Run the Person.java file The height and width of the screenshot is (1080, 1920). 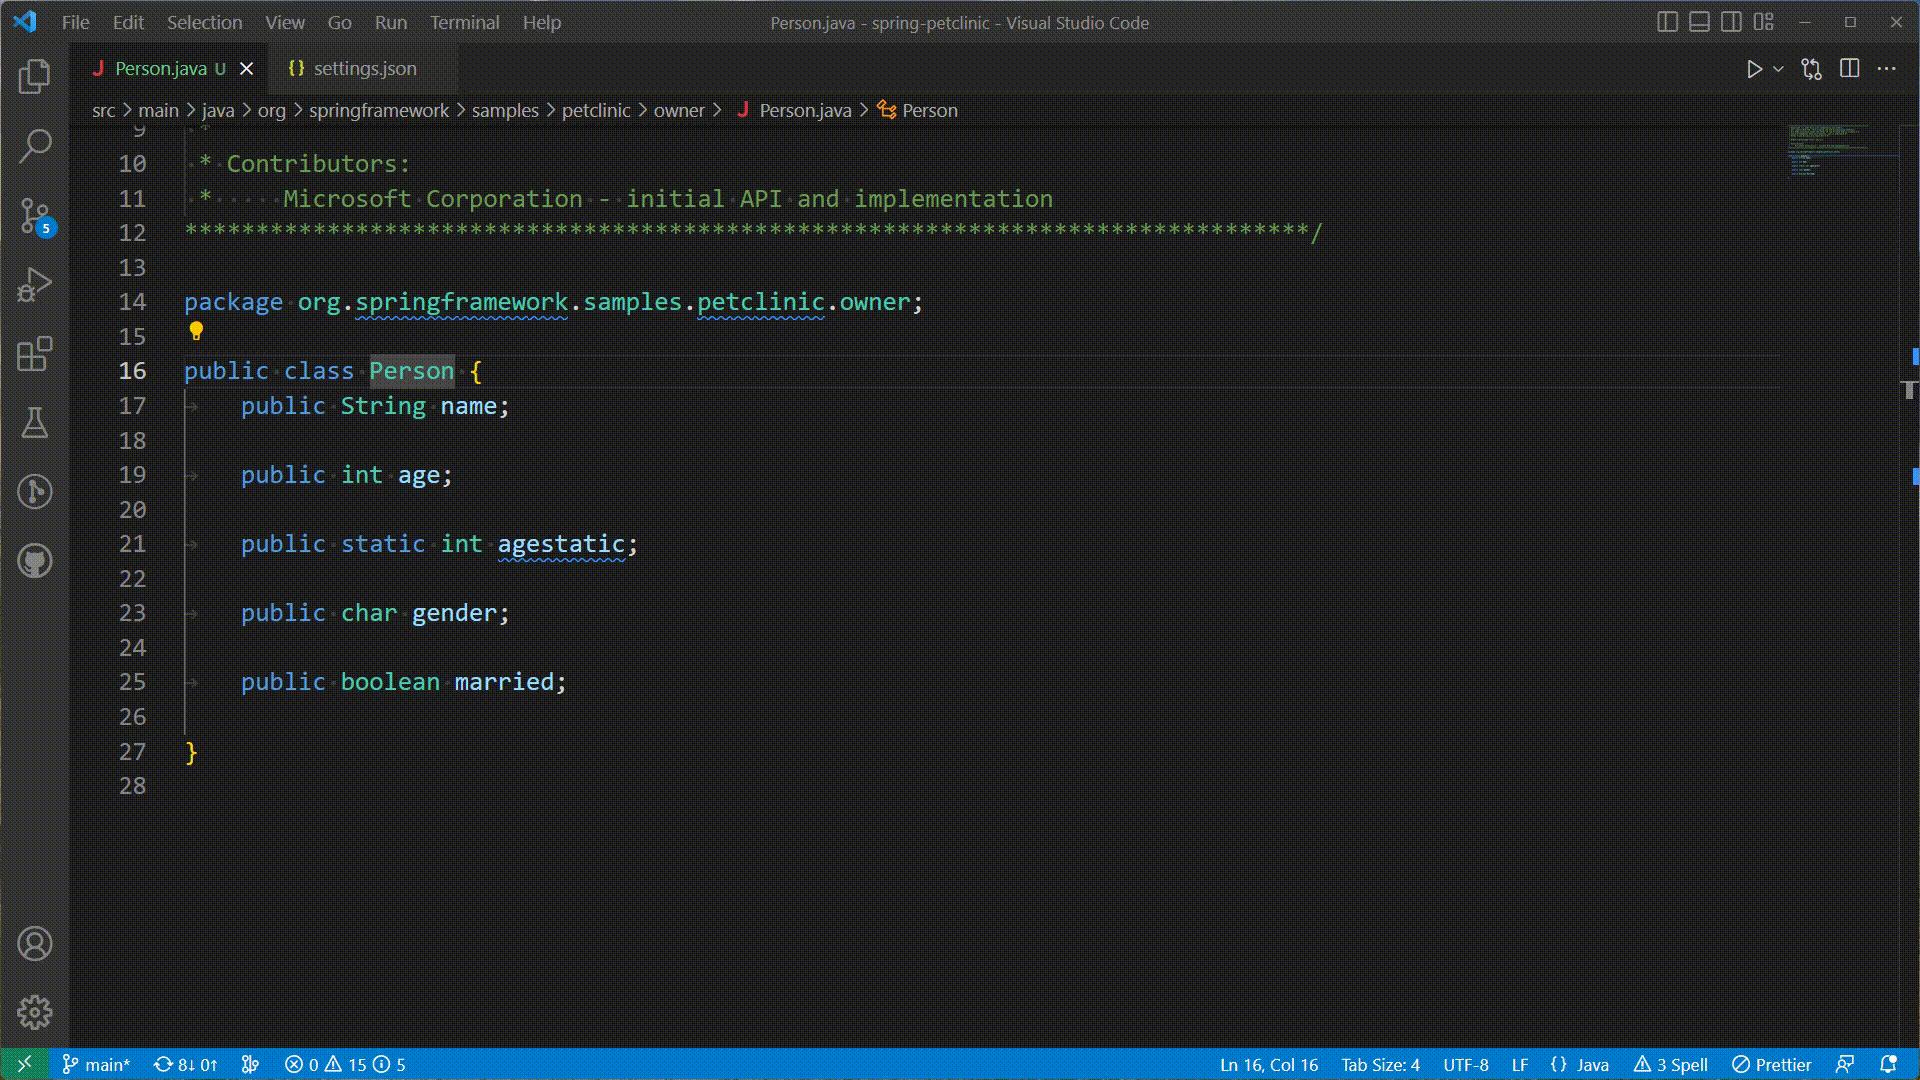pos(1753,68)
